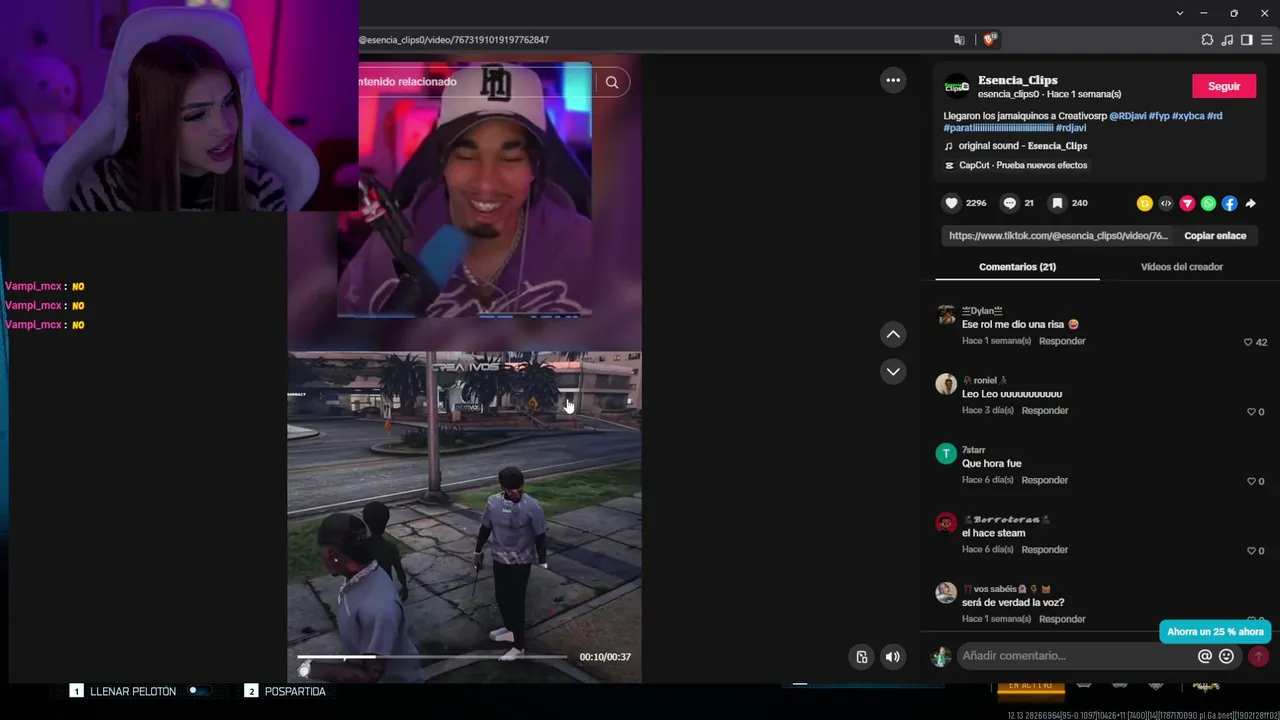Go to the previous video with up arrow

tap(893, 334)
